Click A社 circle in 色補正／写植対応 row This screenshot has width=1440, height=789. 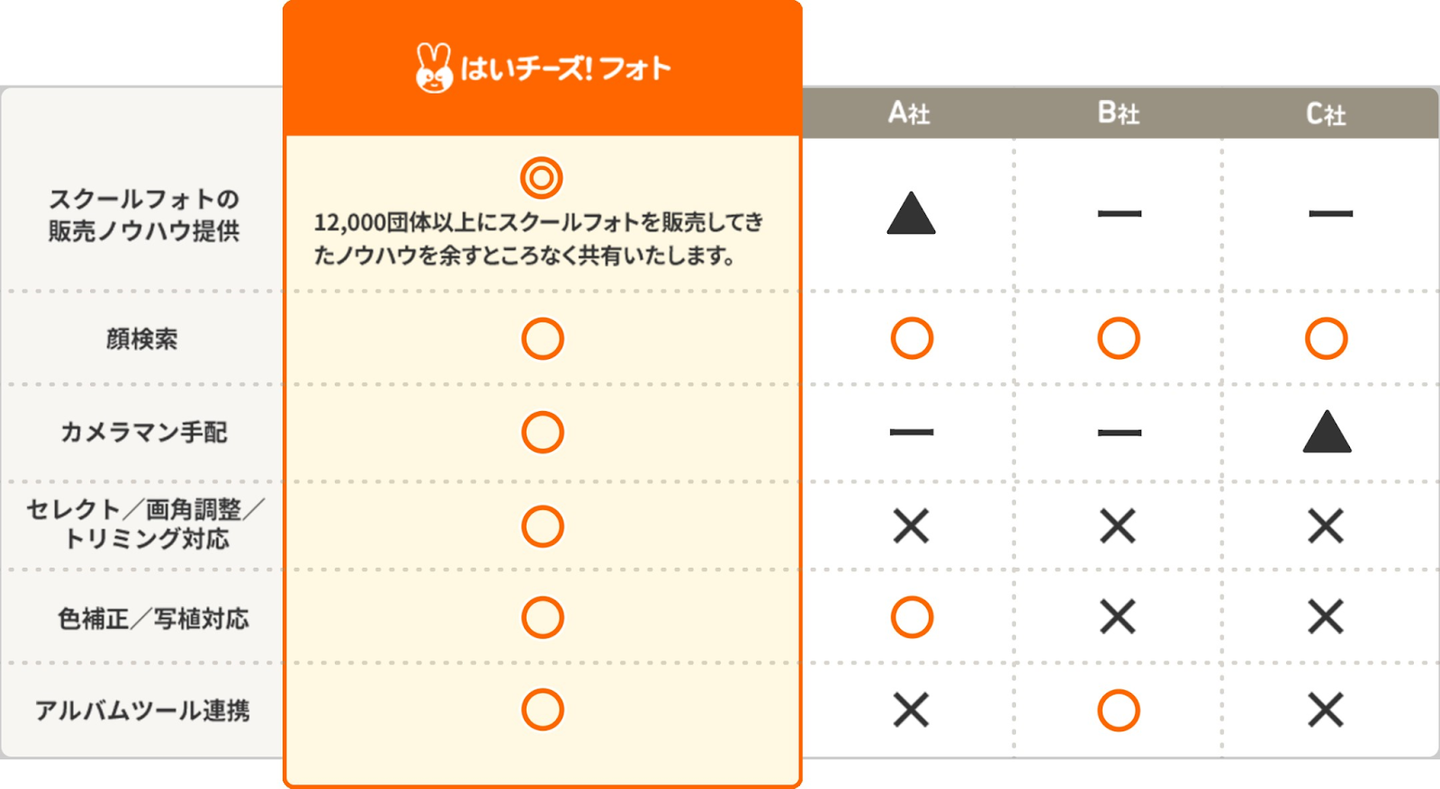[x=911, y=618]
